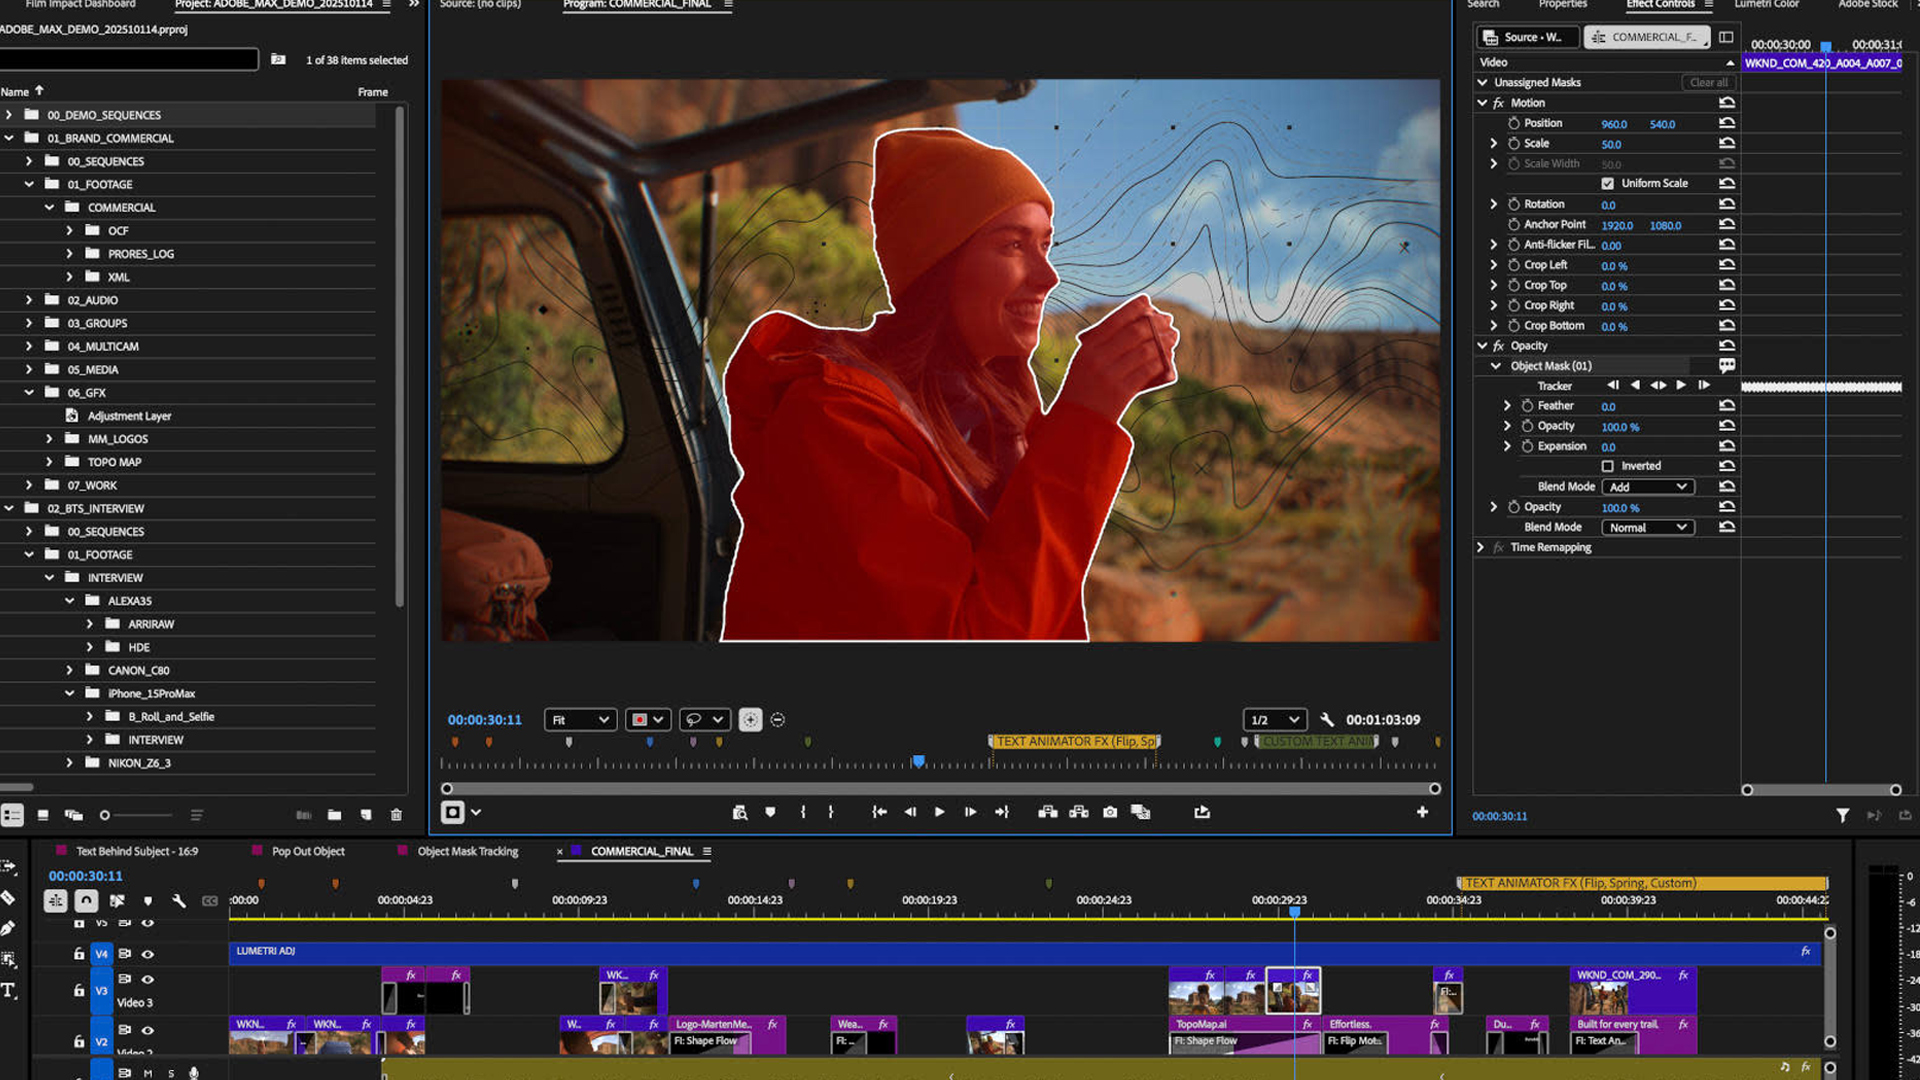Play the program monitor
1920x1080 pixels.
[x=939, y=812]
